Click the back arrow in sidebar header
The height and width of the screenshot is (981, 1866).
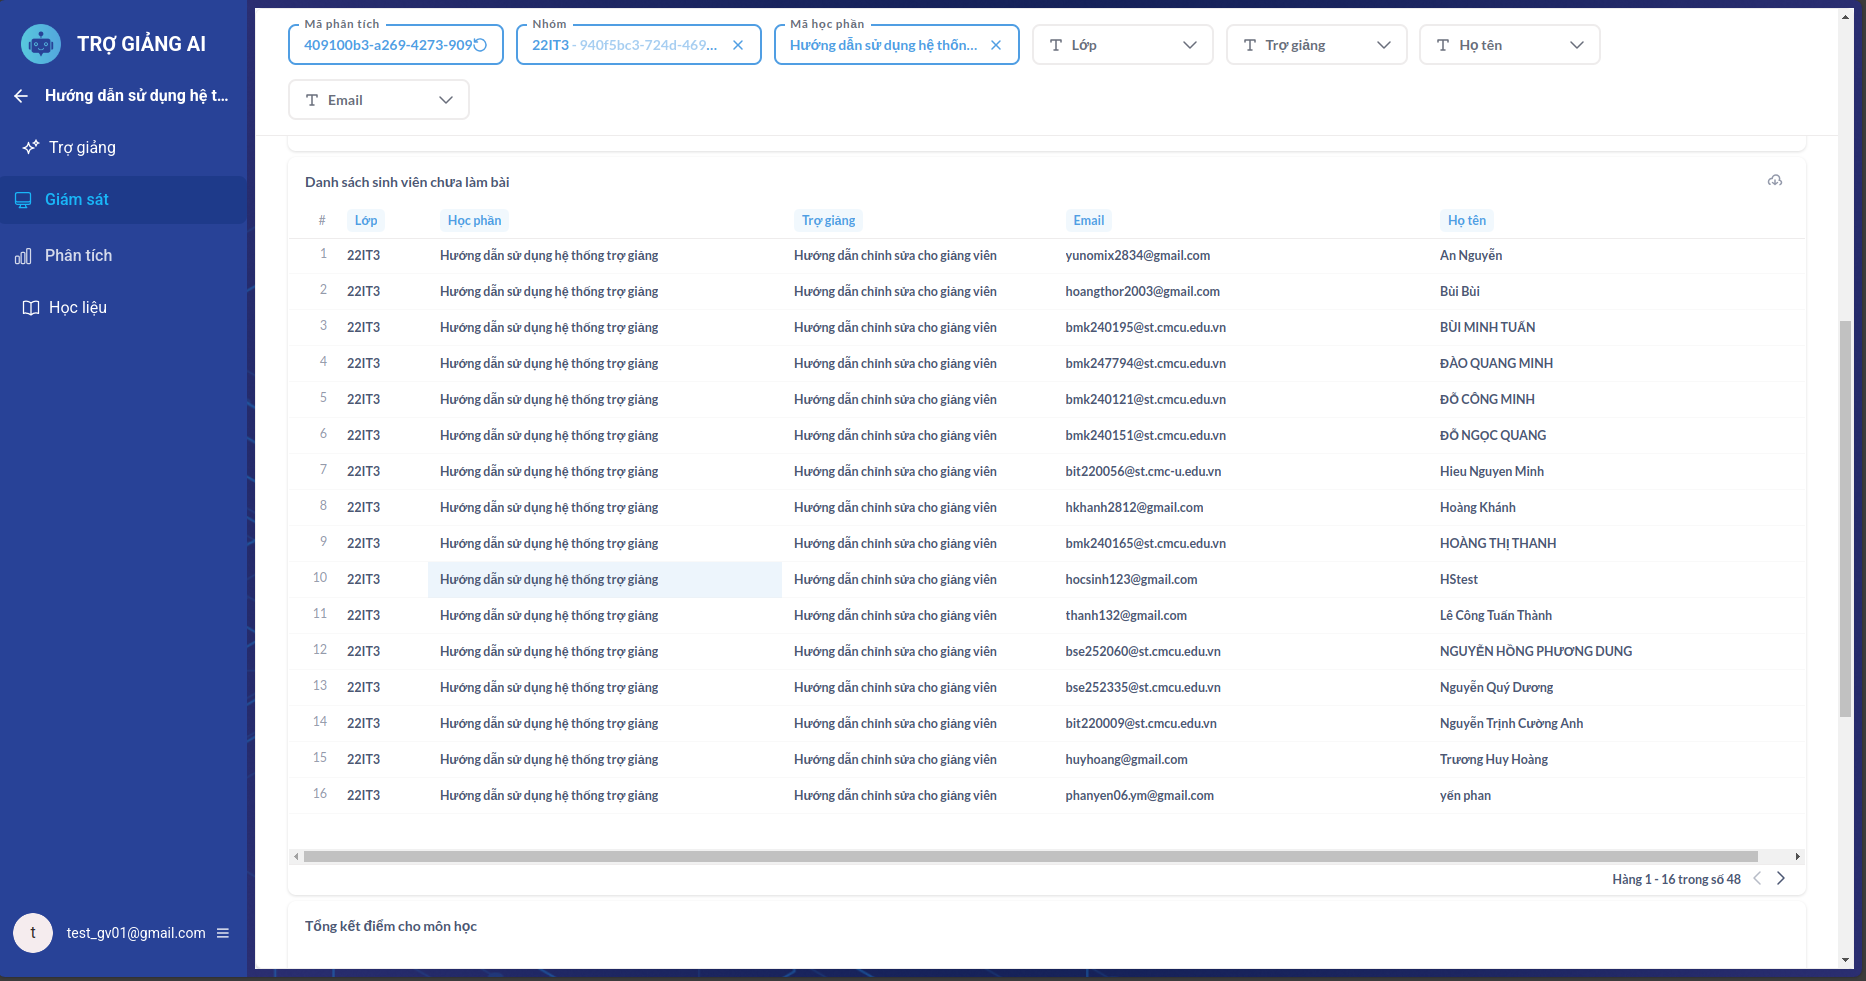tap(21, 96)
